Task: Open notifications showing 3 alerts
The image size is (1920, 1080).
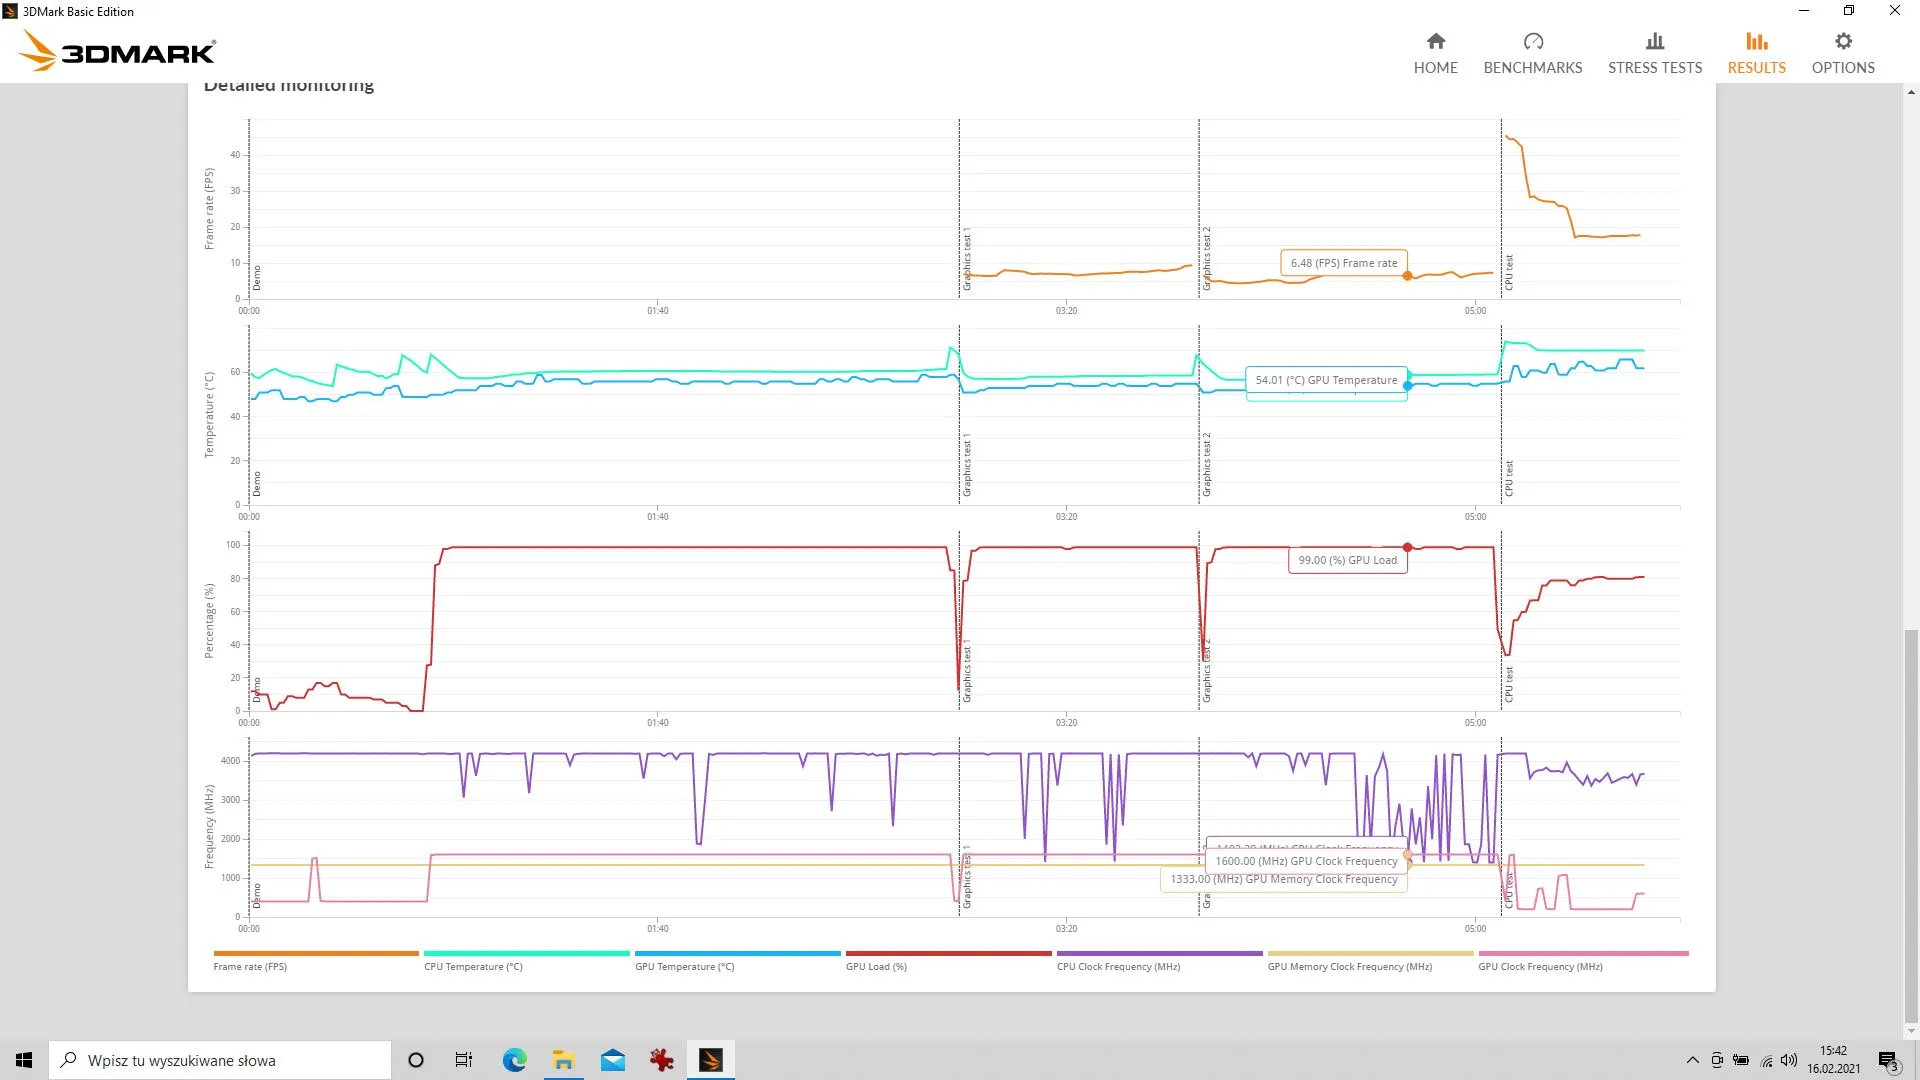Action: 1888,1060
